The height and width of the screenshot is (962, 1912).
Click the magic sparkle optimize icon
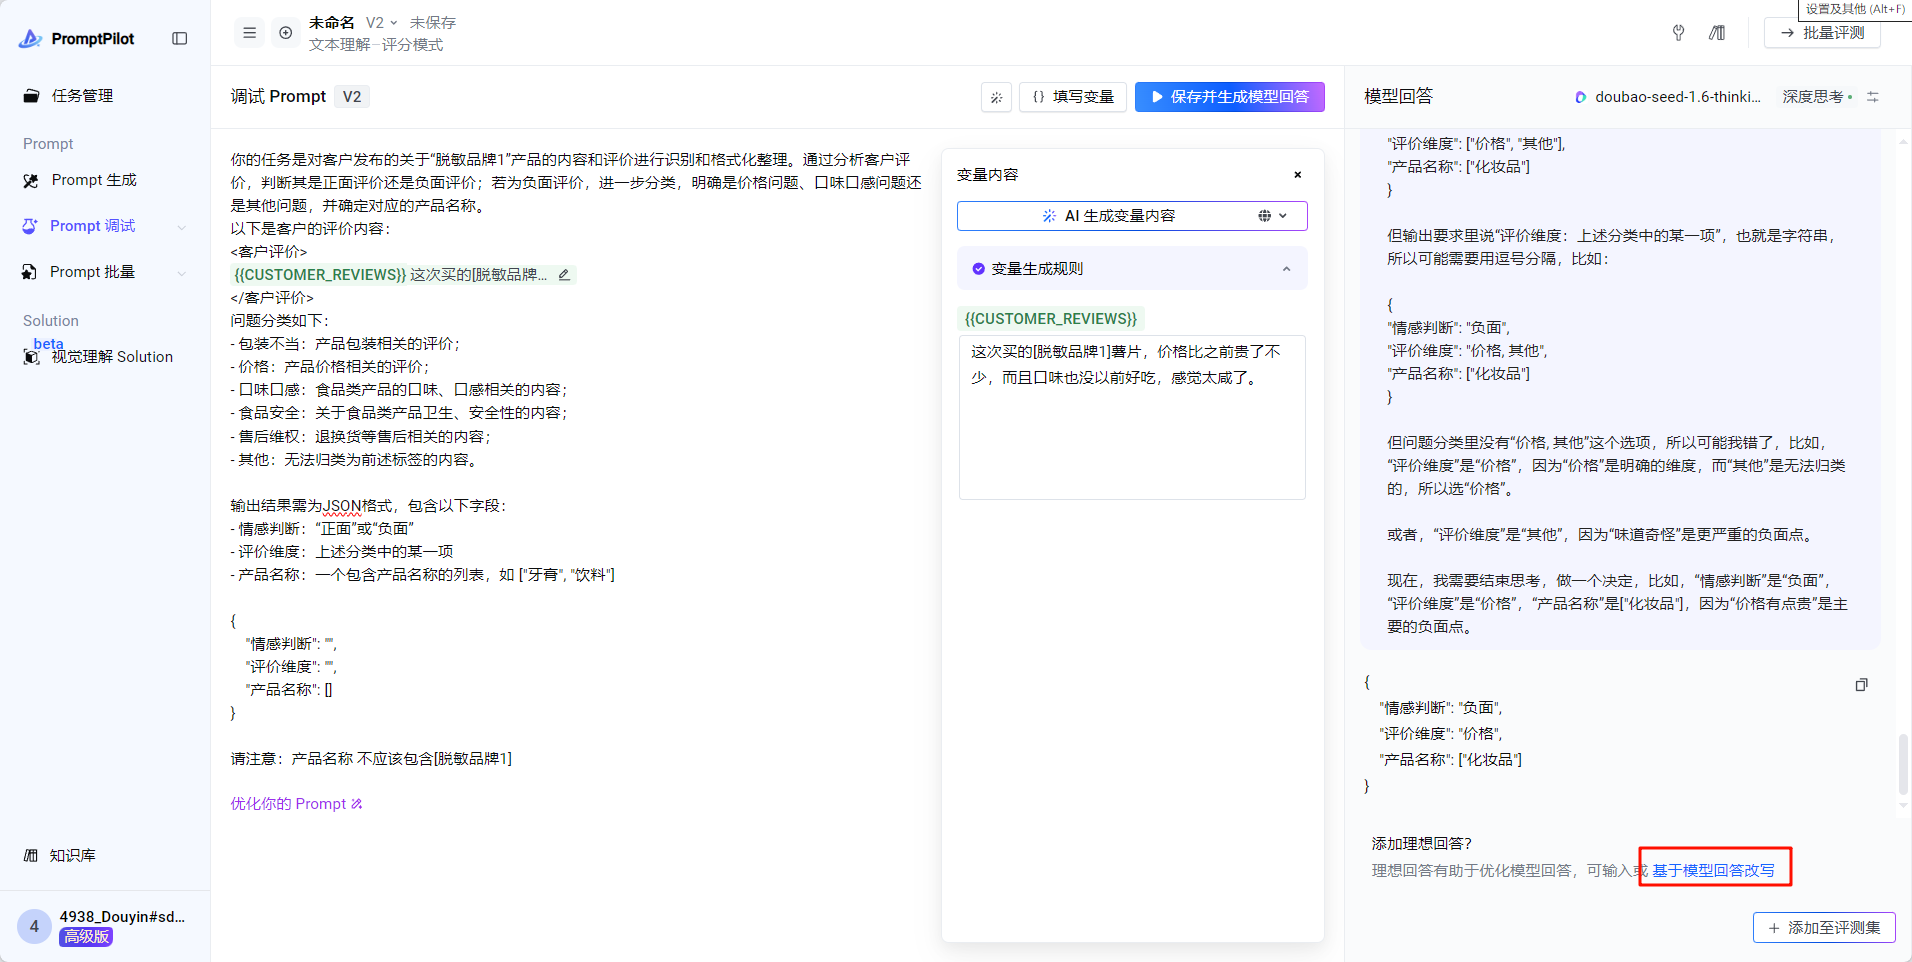pyautogui.click(x=996, y=97)
